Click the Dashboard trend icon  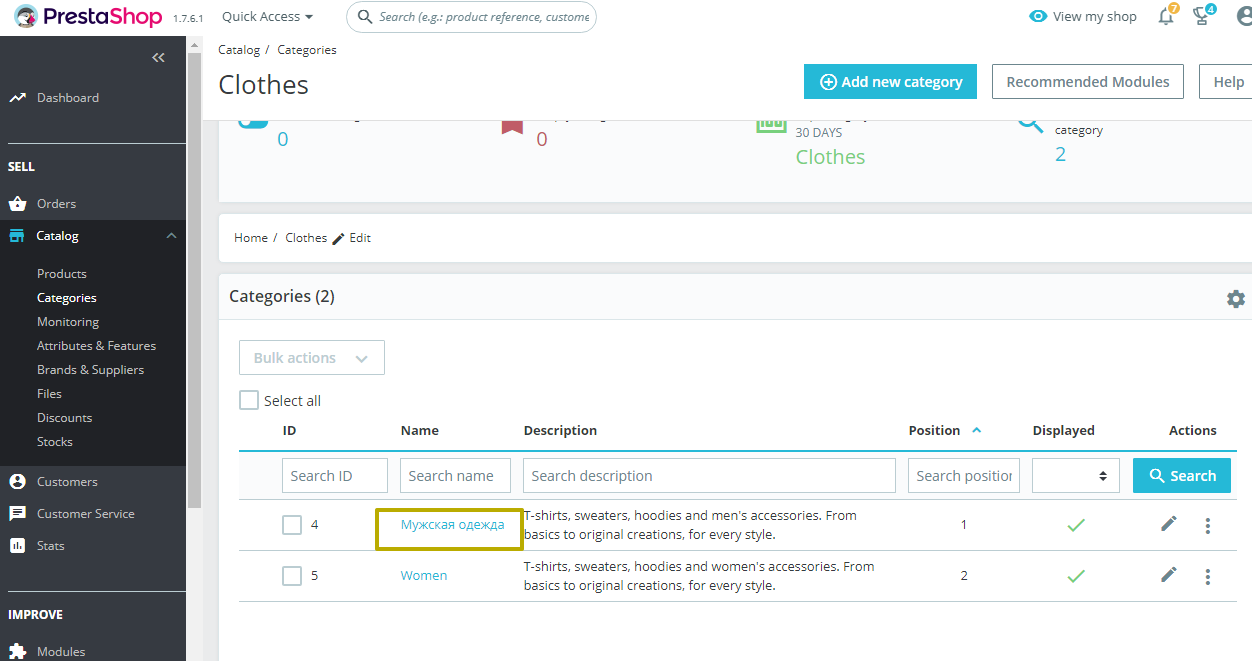[17, 98]
